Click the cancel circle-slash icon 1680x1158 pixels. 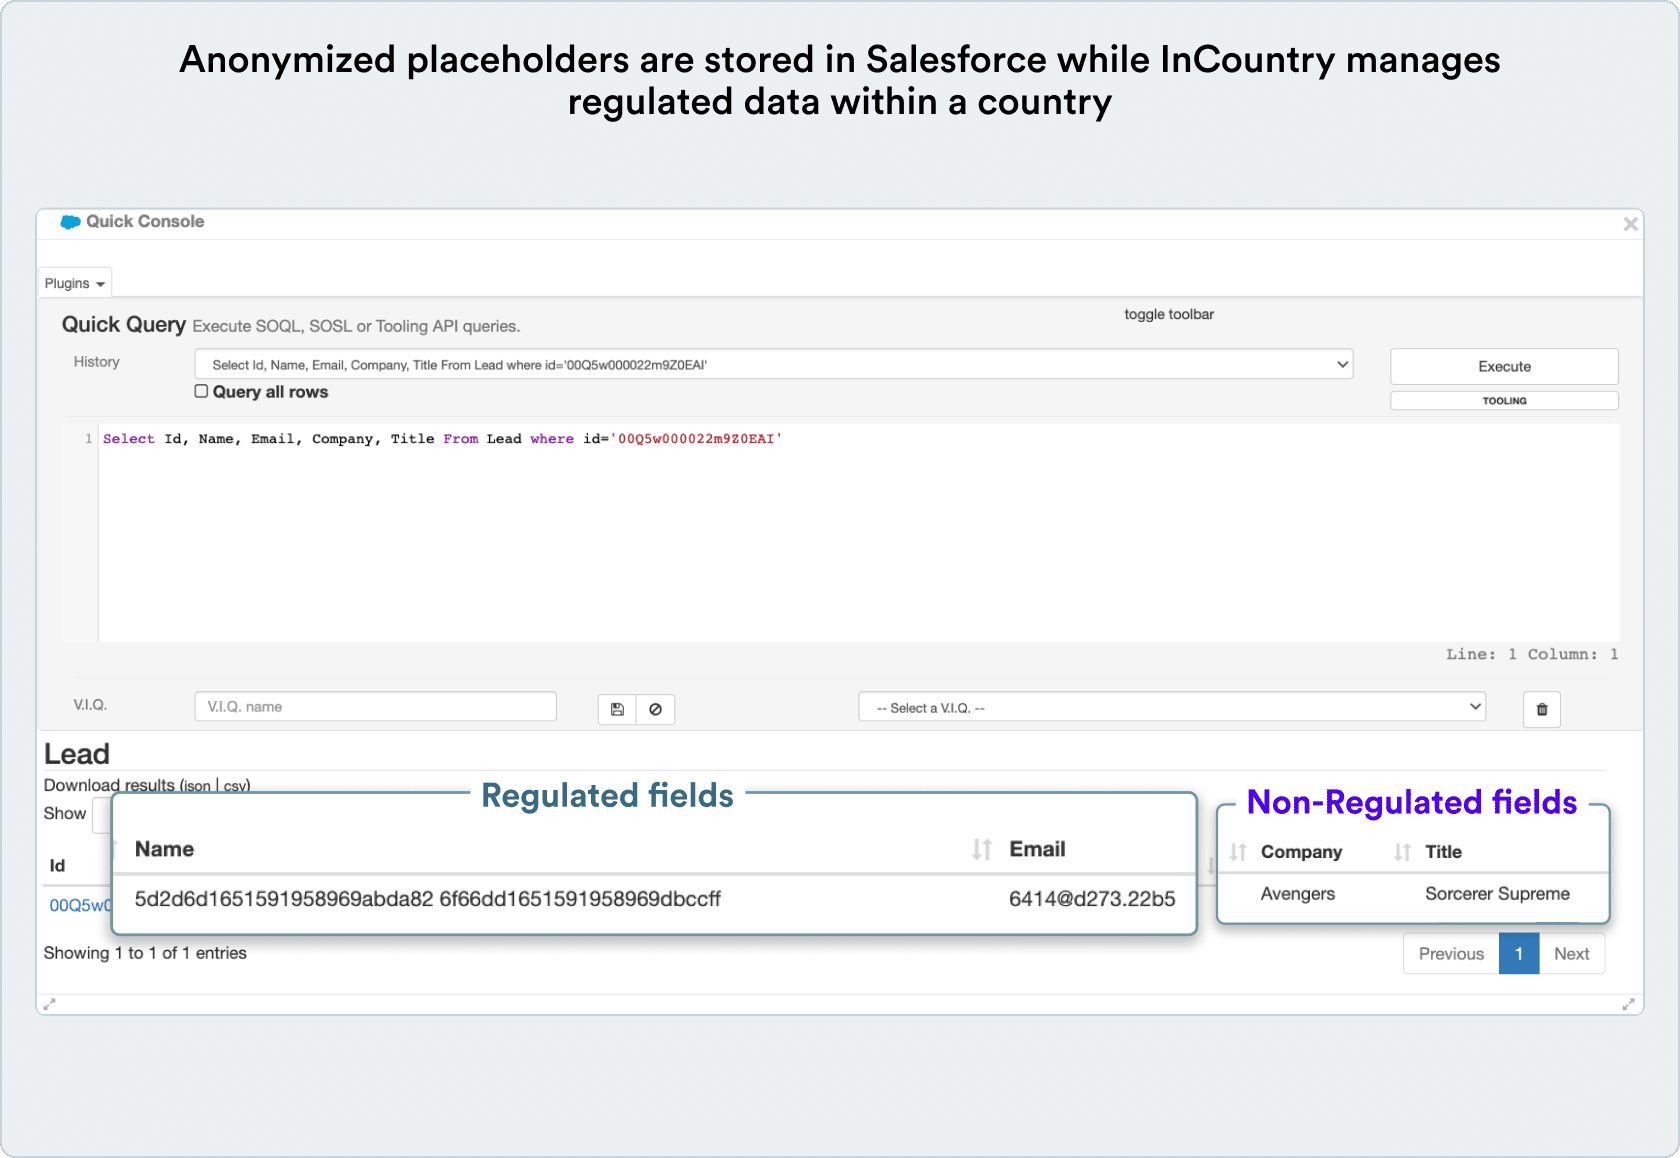point(655,709)
